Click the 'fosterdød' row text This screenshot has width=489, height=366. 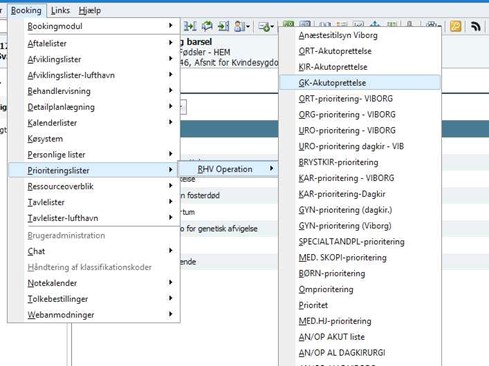pyautogui.click(x=203, y=195)
